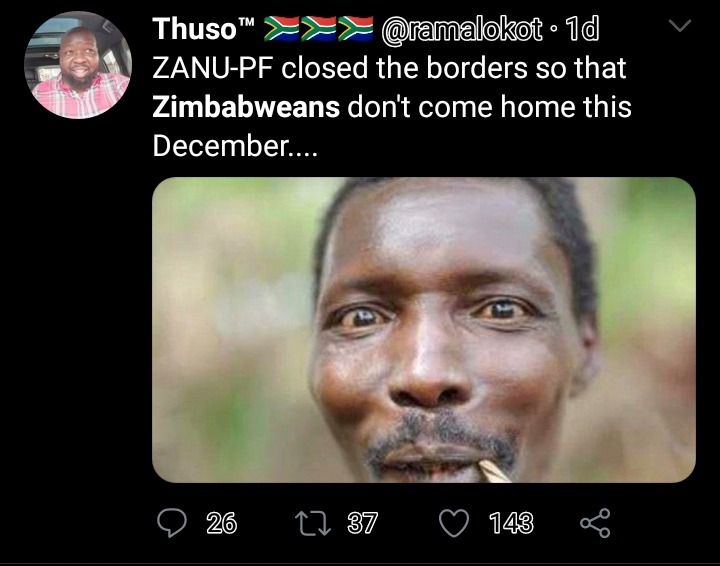Click the stick in the man's mouth
Viewport: 720px width, 566px height.
coord(494,471)
